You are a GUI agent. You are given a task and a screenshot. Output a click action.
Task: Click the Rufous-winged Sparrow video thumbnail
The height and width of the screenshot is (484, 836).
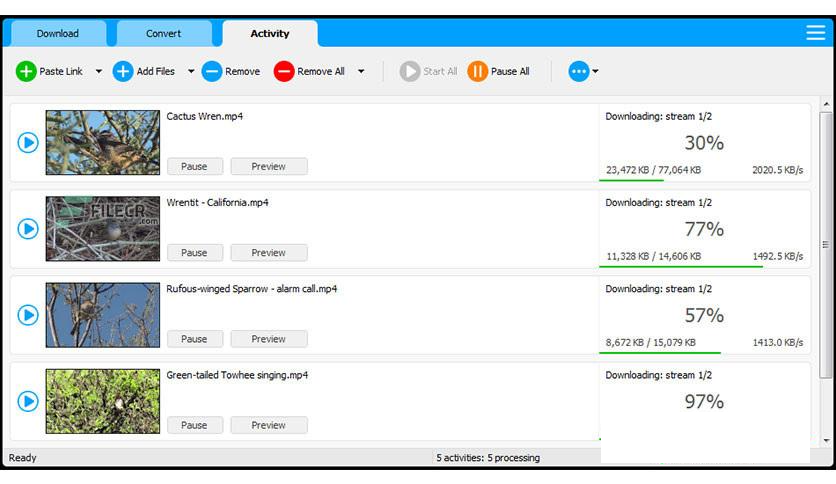(x=102, y=315)
